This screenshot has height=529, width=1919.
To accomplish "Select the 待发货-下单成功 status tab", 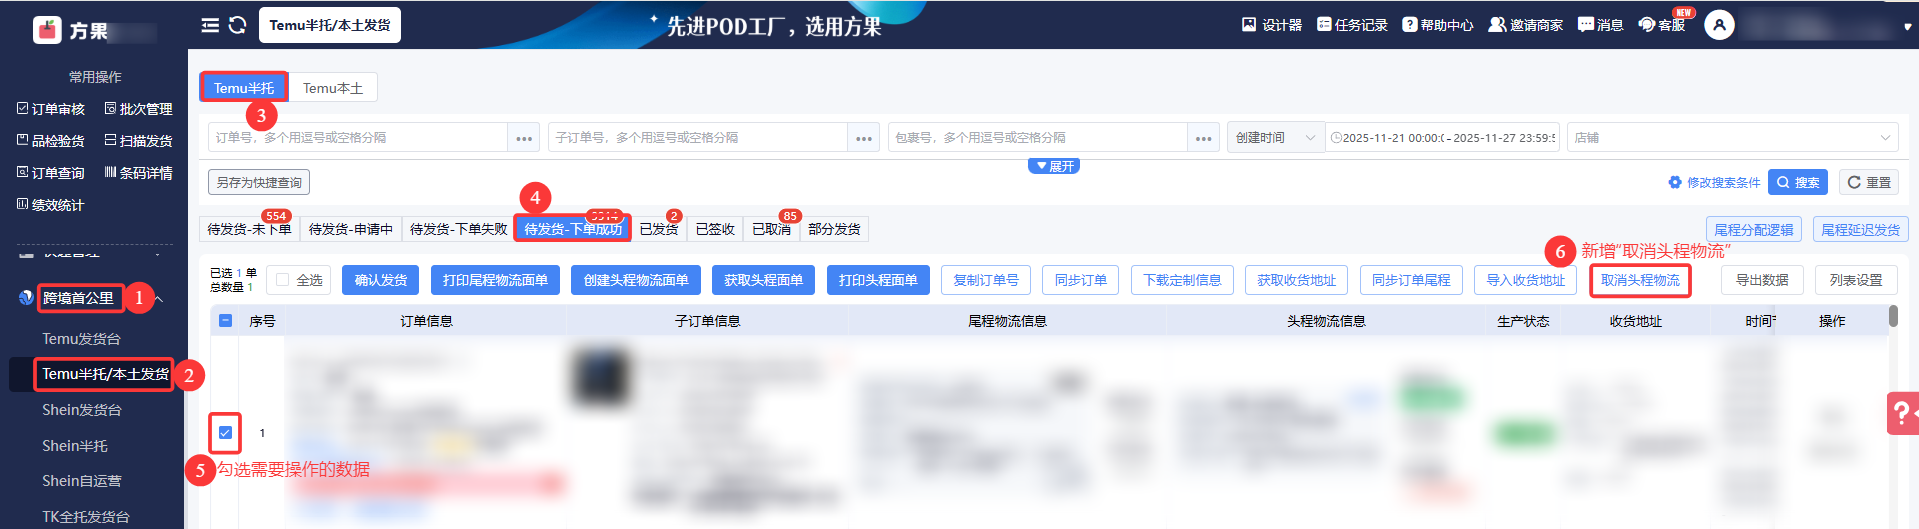I will pyautogui.click(x=573, y=229).
